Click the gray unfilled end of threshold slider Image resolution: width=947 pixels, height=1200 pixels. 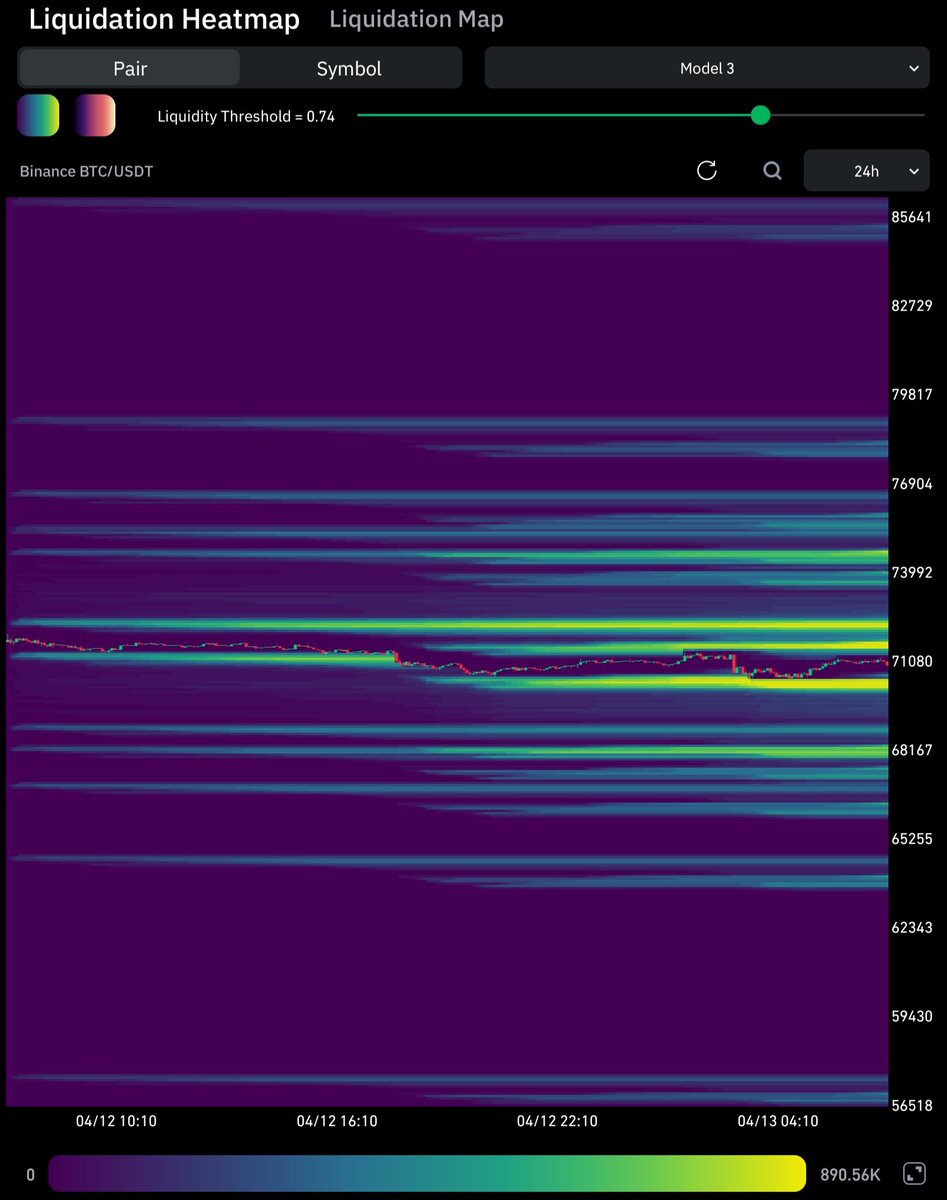850,115
